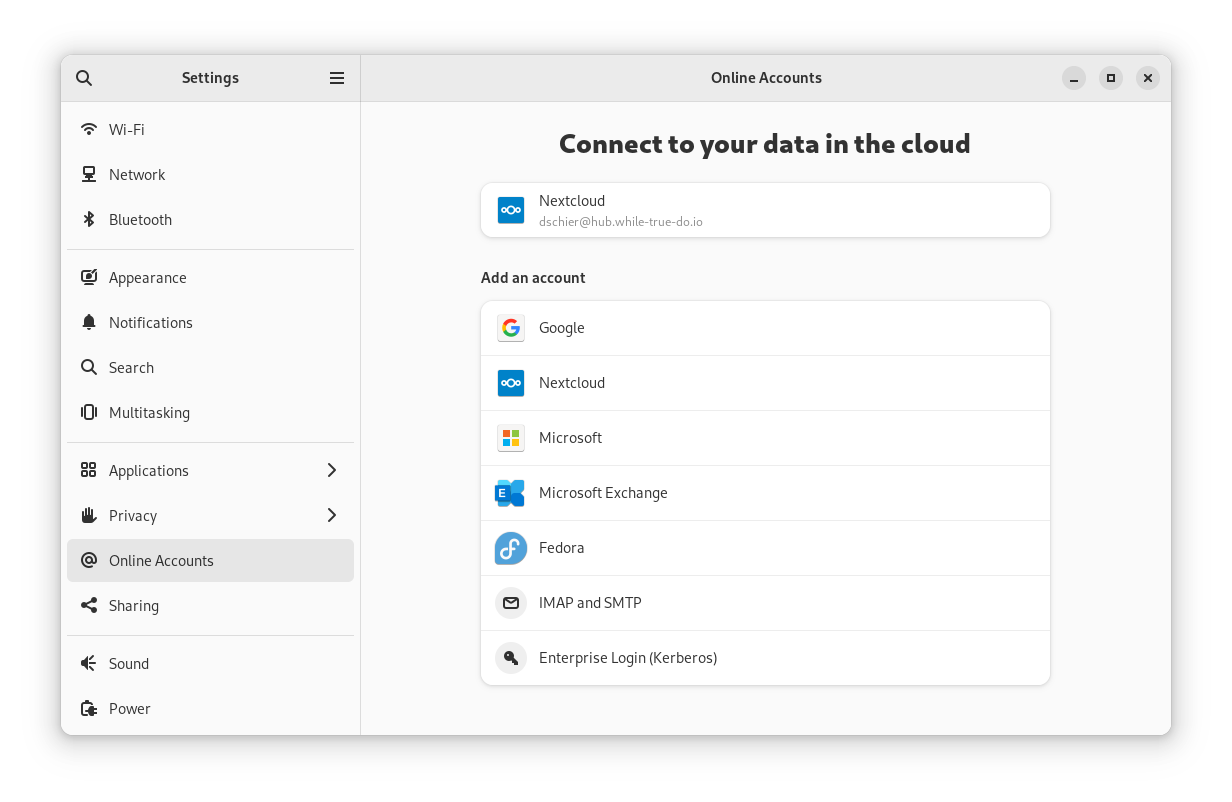The width and height of the screenshot is (1232, 802).
Task: Add a Google account
Action: tap(765, 328)
